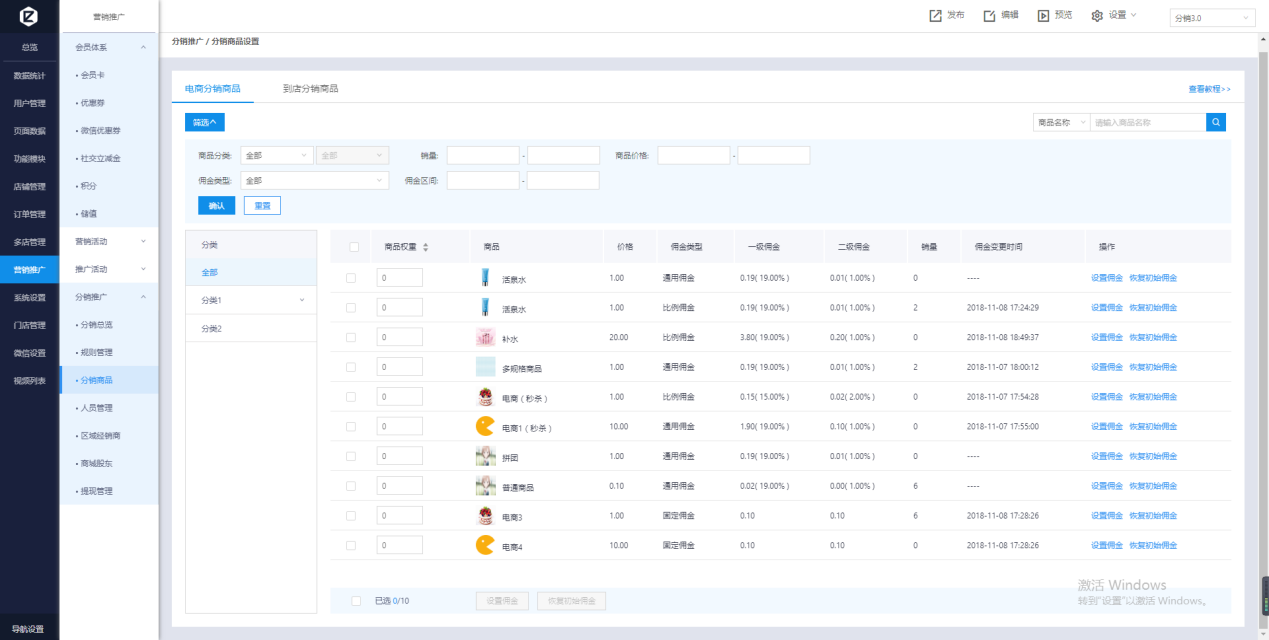Open the 分销3.0 version dropdown

1212,18
